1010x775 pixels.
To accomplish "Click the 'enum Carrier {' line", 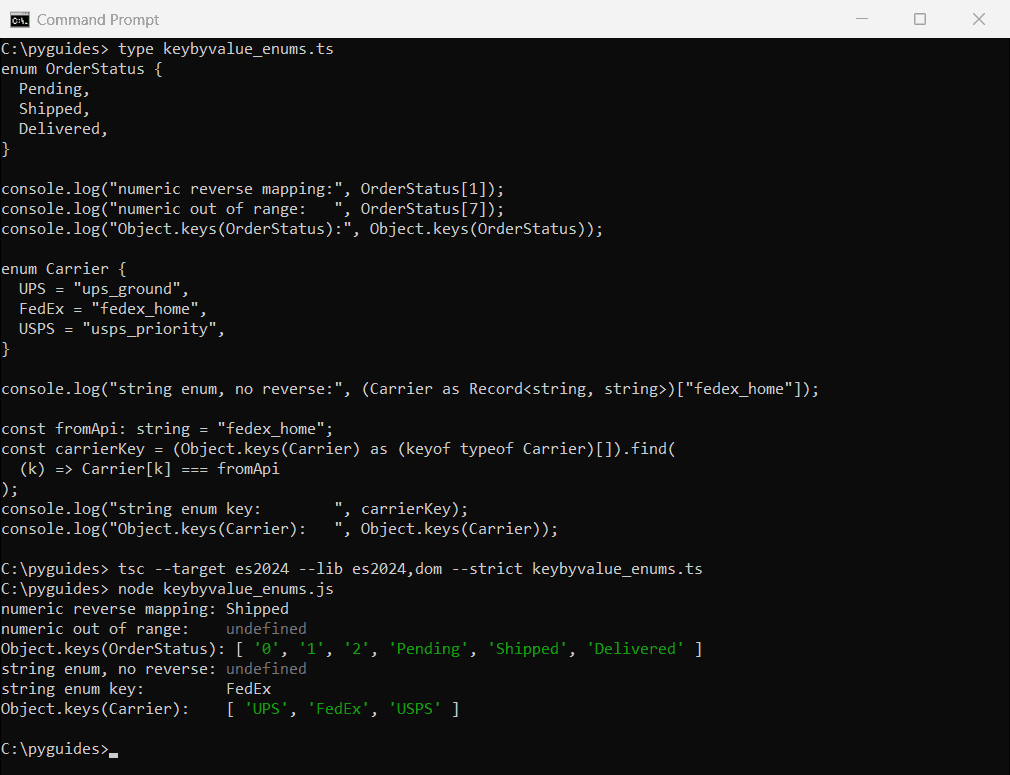I will [x=64, y=269].
